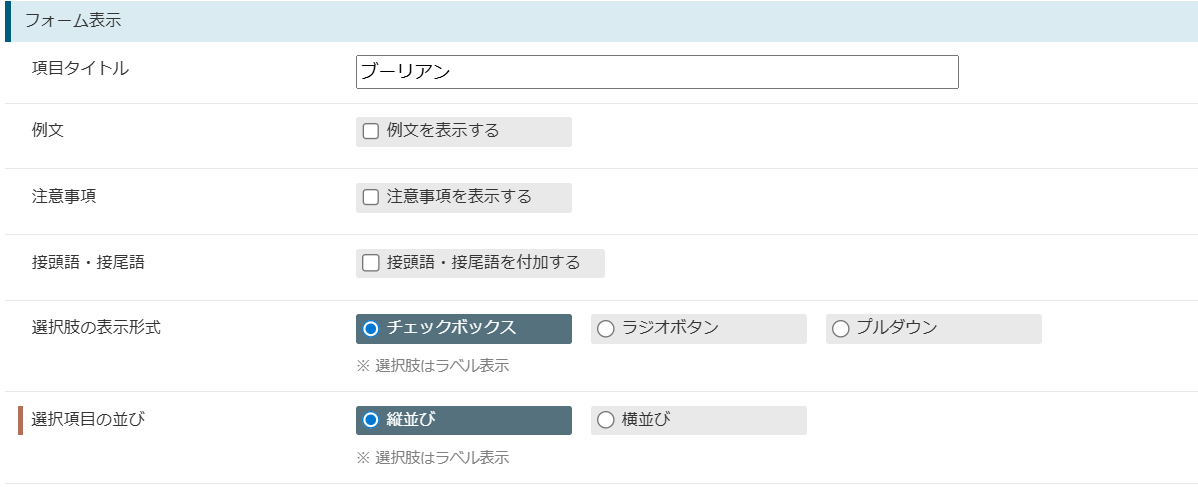Click the 注意事項 row label
This screenshot has width=1198, height=487.
coord(63,196)
